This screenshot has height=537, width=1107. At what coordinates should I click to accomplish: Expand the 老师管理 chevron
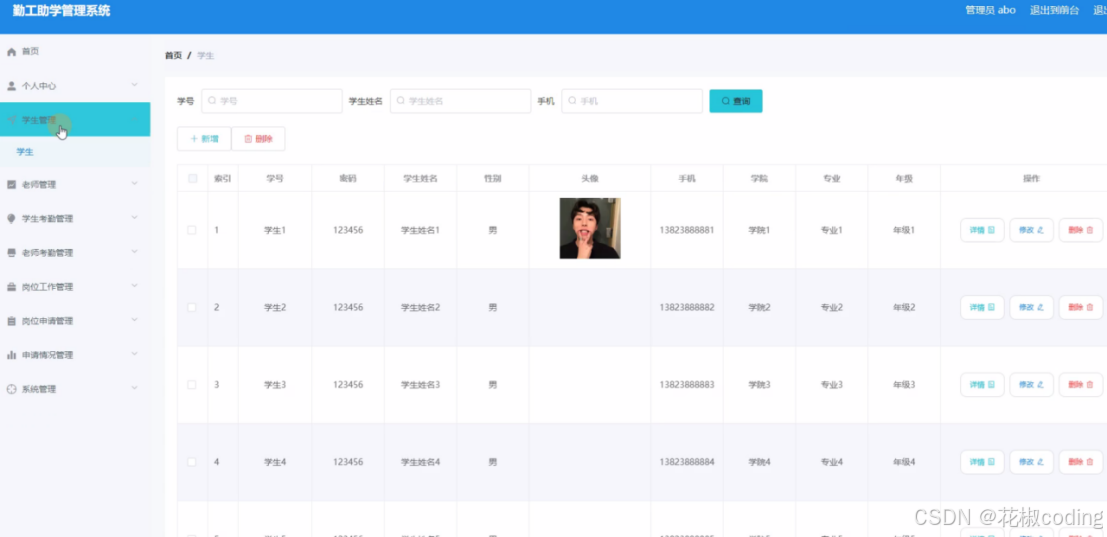(134, 183)
